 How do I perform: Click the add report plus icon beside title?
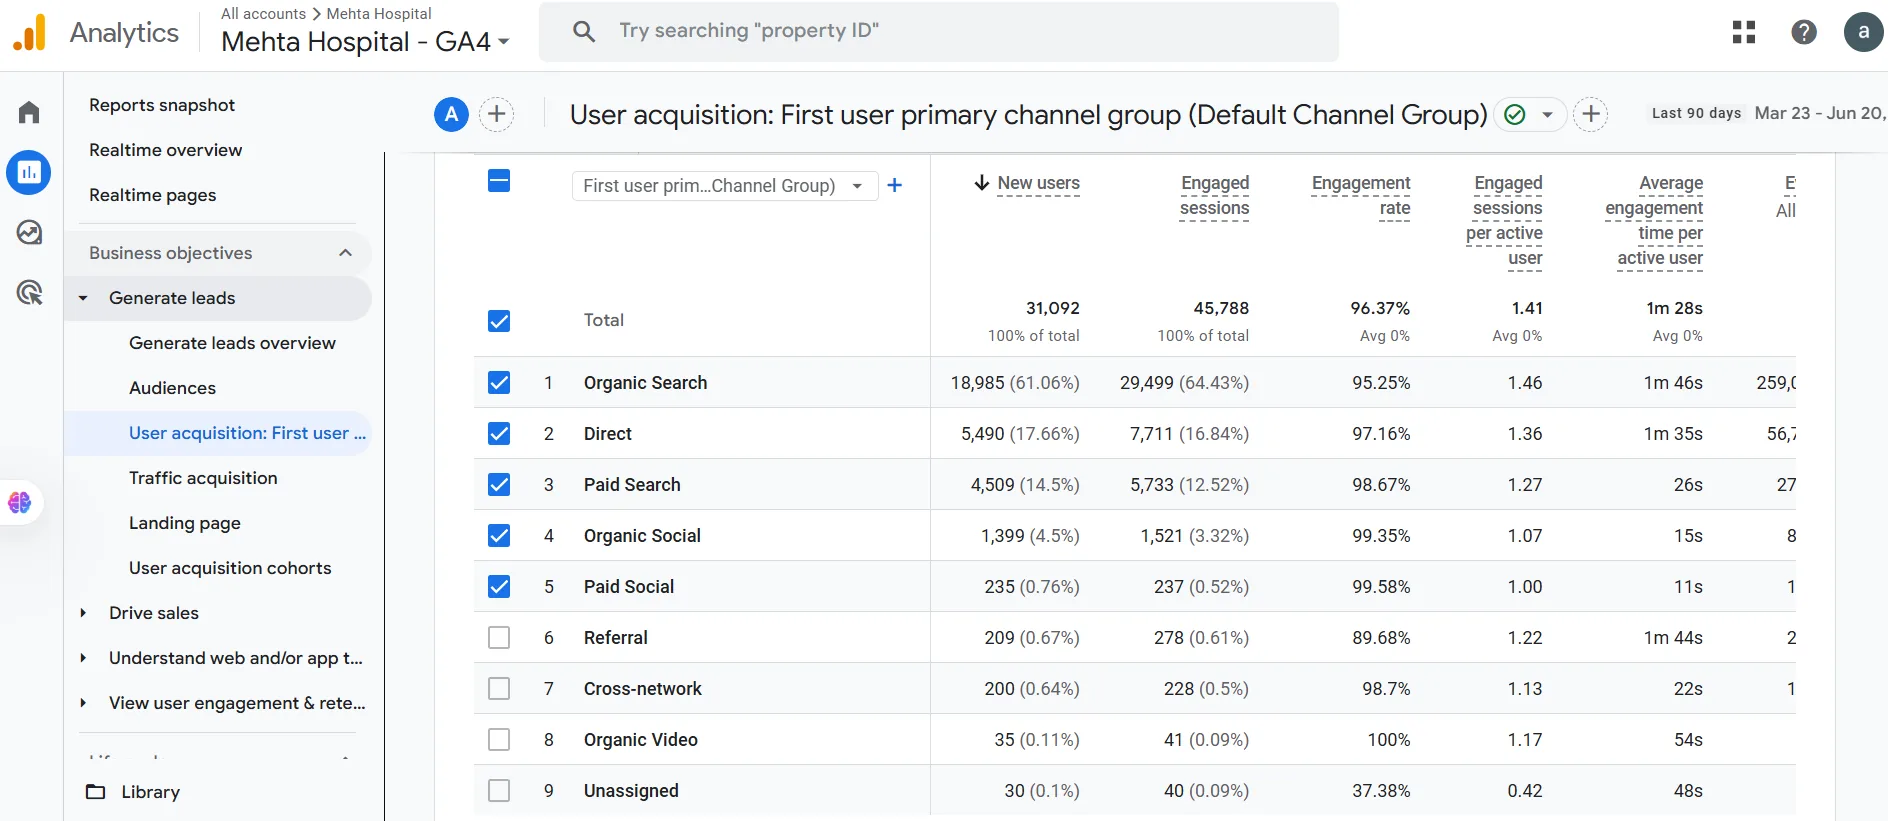1591,114
